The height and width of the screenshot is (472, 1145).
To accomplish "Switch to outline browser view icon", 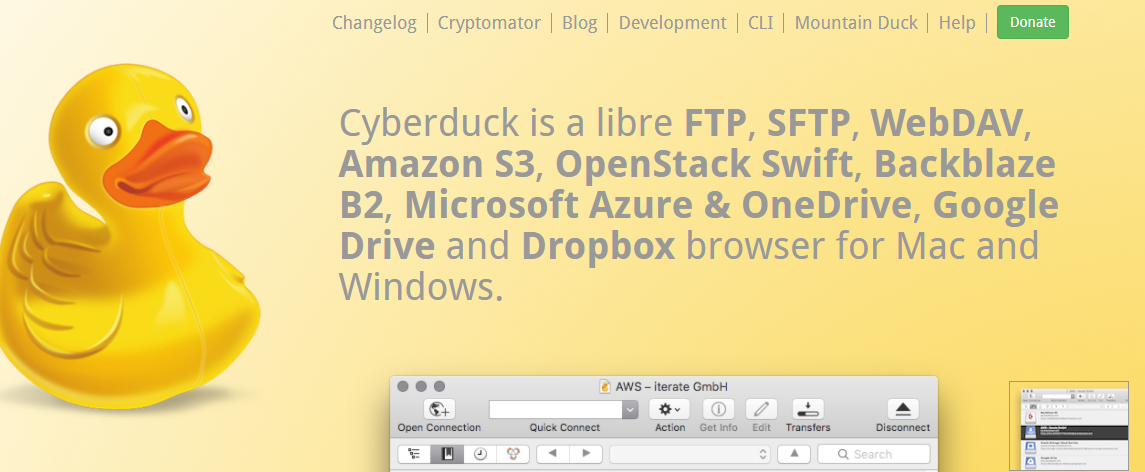I will coord(414,454).
